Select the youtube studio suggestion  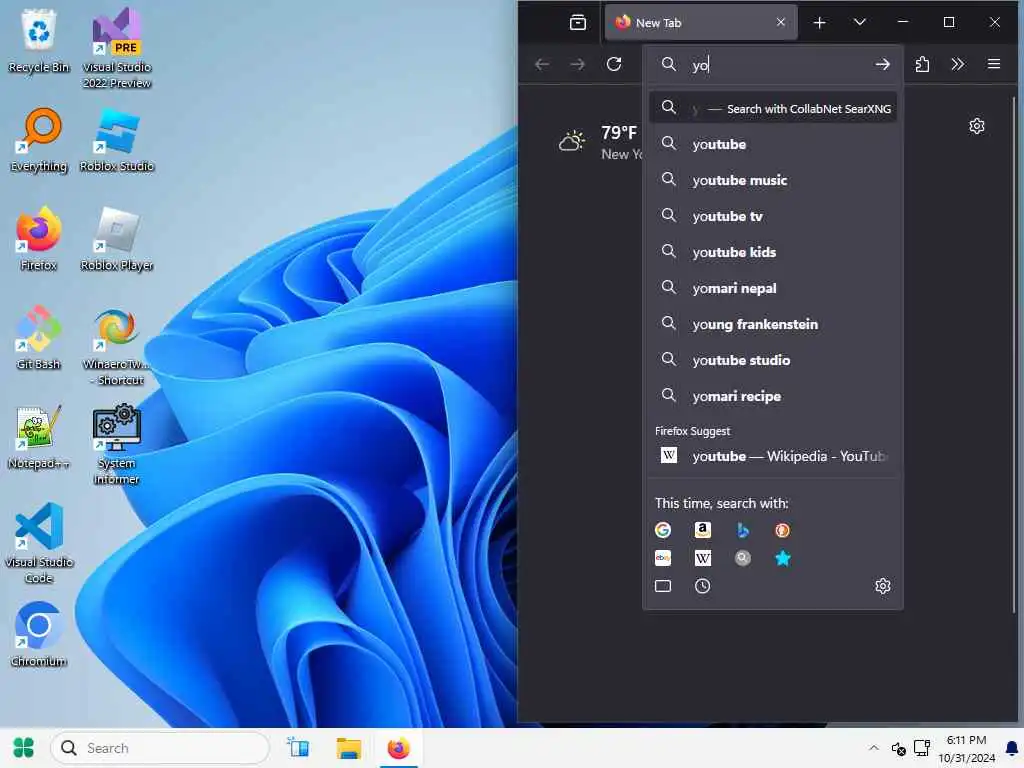point(773,360)
